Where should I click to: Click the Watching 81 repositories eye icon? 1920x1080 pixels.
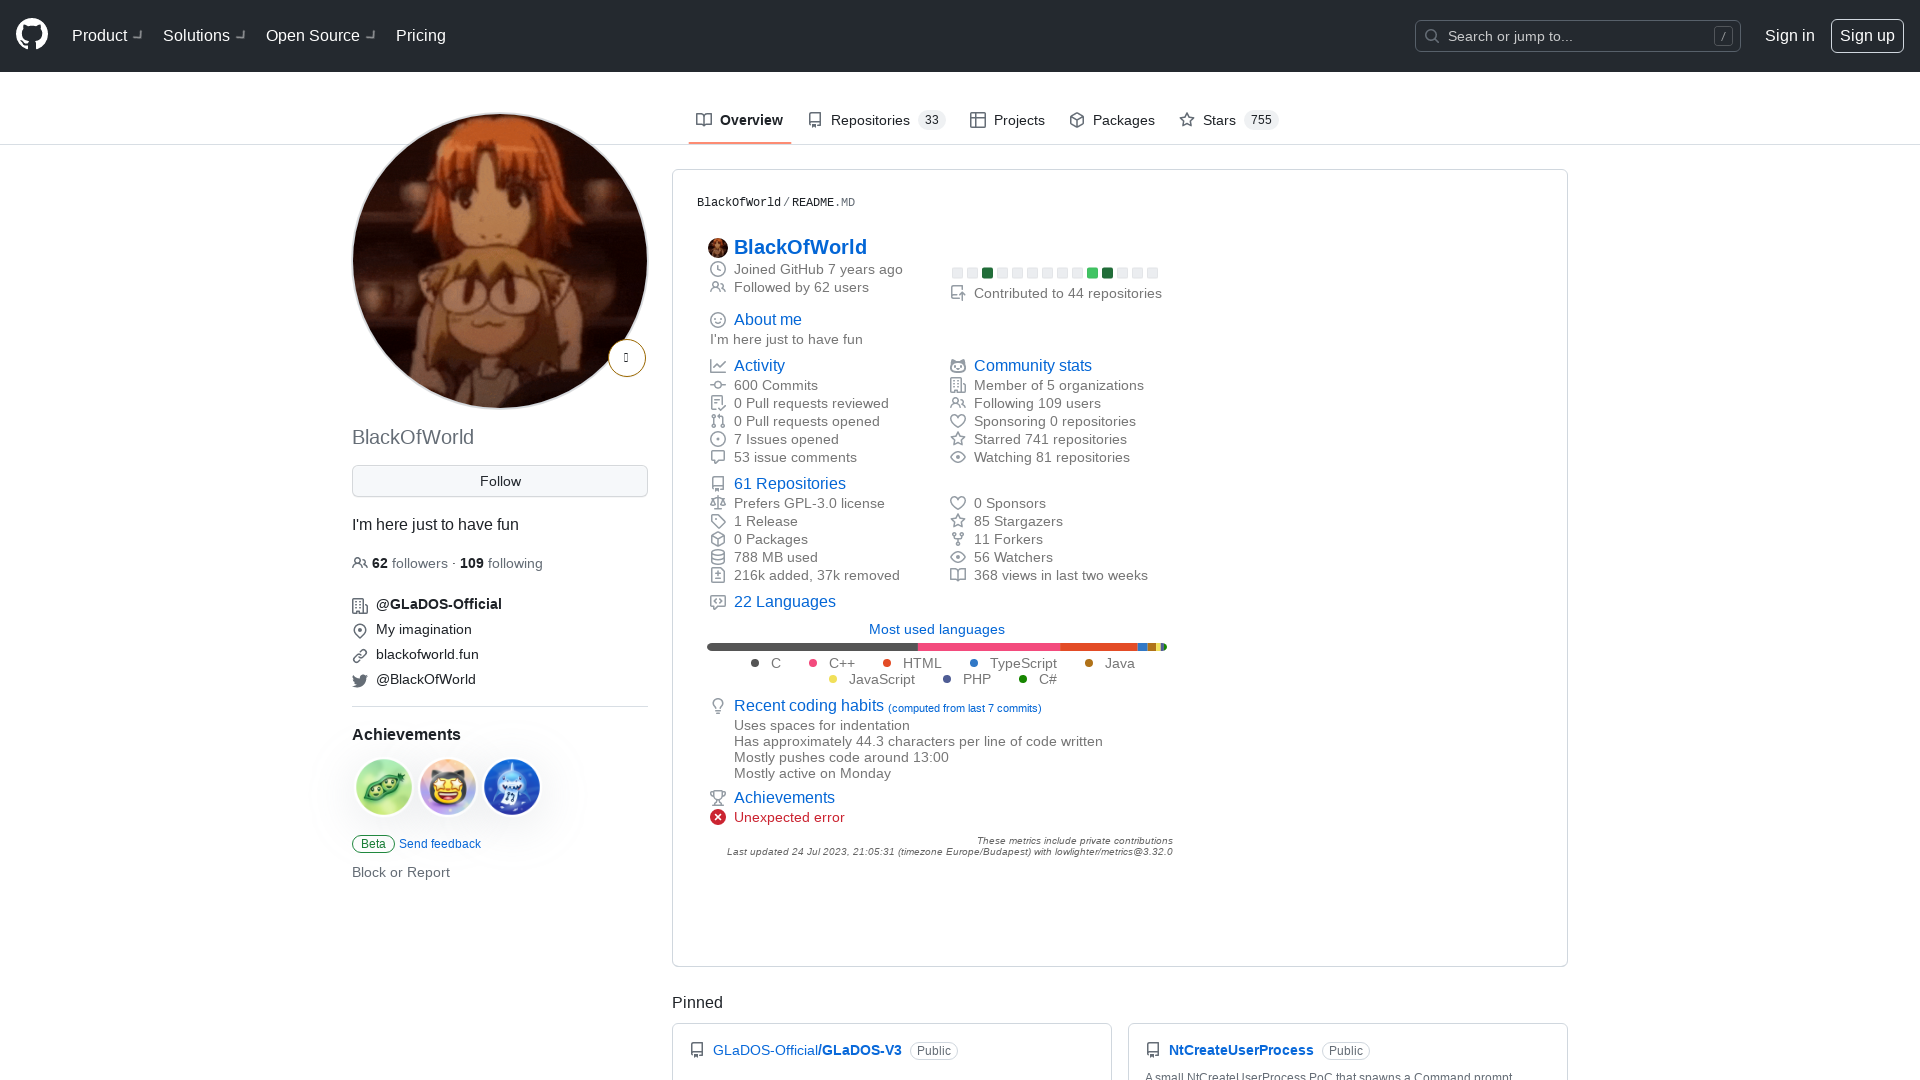click(958, 457)
